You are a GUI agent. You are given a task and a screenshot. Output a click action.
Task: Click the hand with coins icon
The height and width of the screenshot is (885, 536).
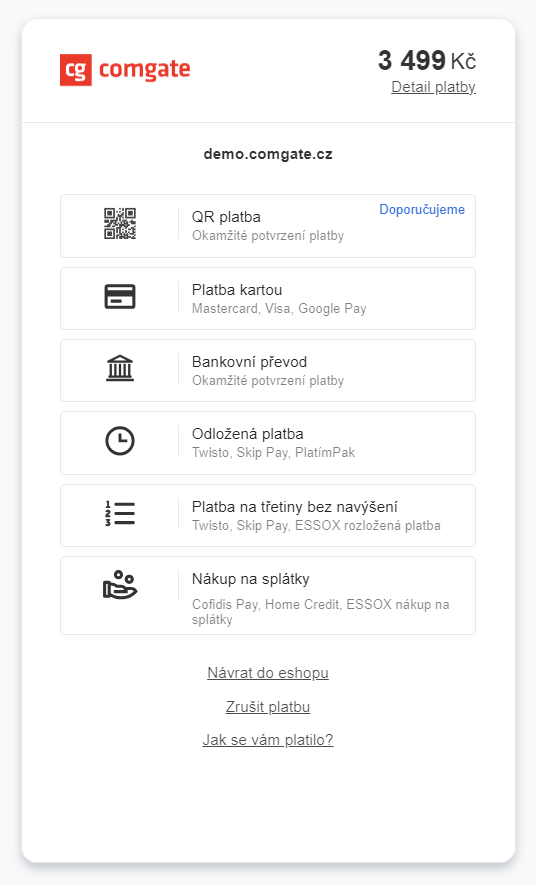[x=120, y=585]
